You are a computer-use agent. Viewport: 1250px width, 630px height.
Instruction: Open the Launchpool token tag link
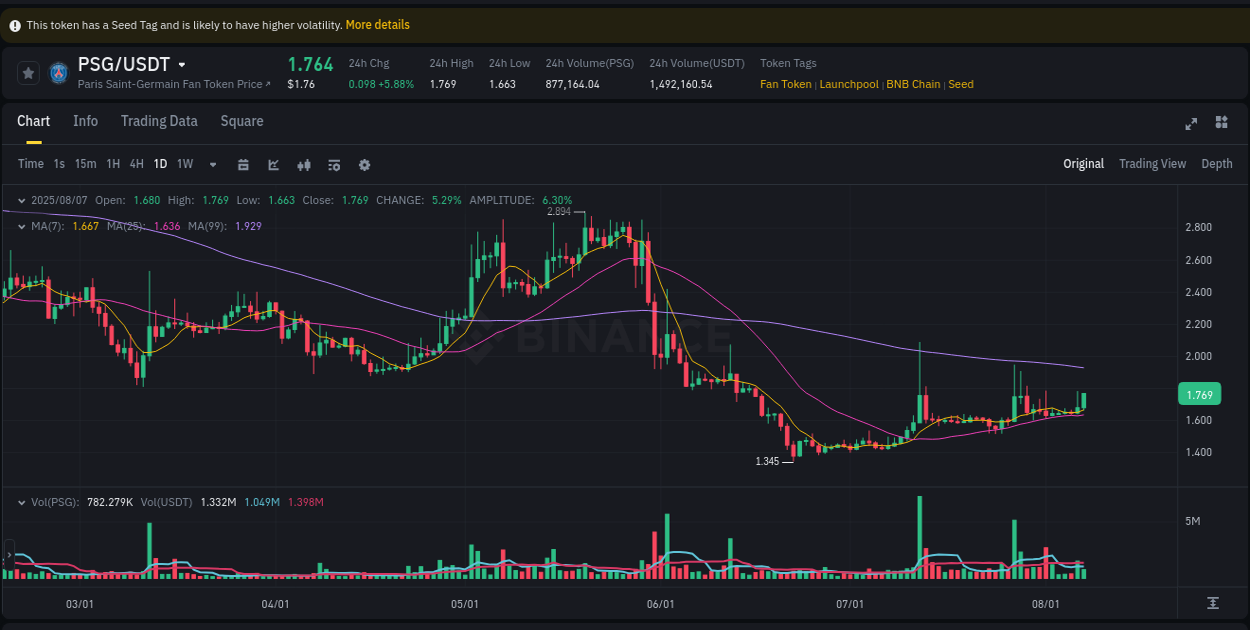(848, 84)
